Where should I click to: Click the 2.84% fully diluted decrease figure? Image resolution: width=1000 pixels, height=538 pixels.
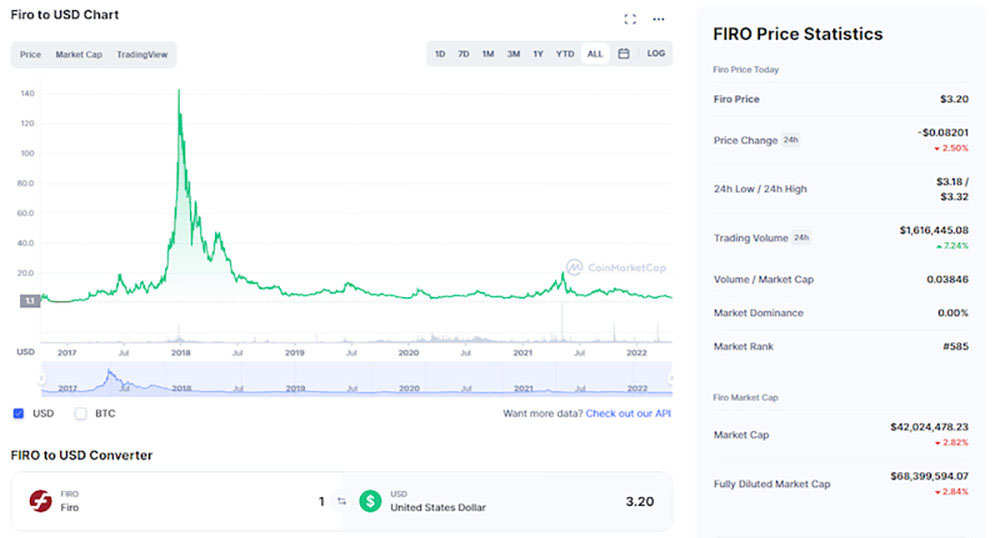pyautogui.click(x=952, y=492)
